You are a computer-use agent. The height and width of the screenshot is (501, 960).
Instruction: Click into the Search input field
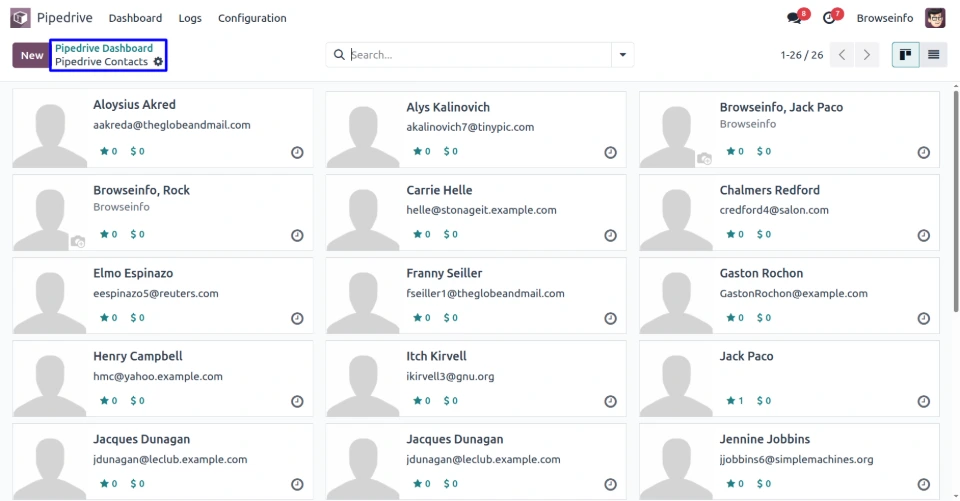(x=478, y=55)
